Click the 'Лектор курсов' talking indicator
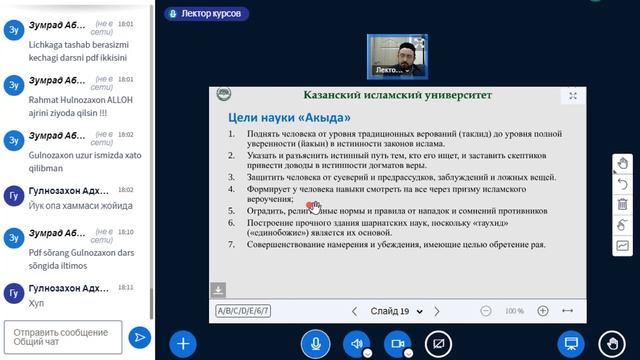The height and width of the screenshot is (360, 640). [207, 13]
